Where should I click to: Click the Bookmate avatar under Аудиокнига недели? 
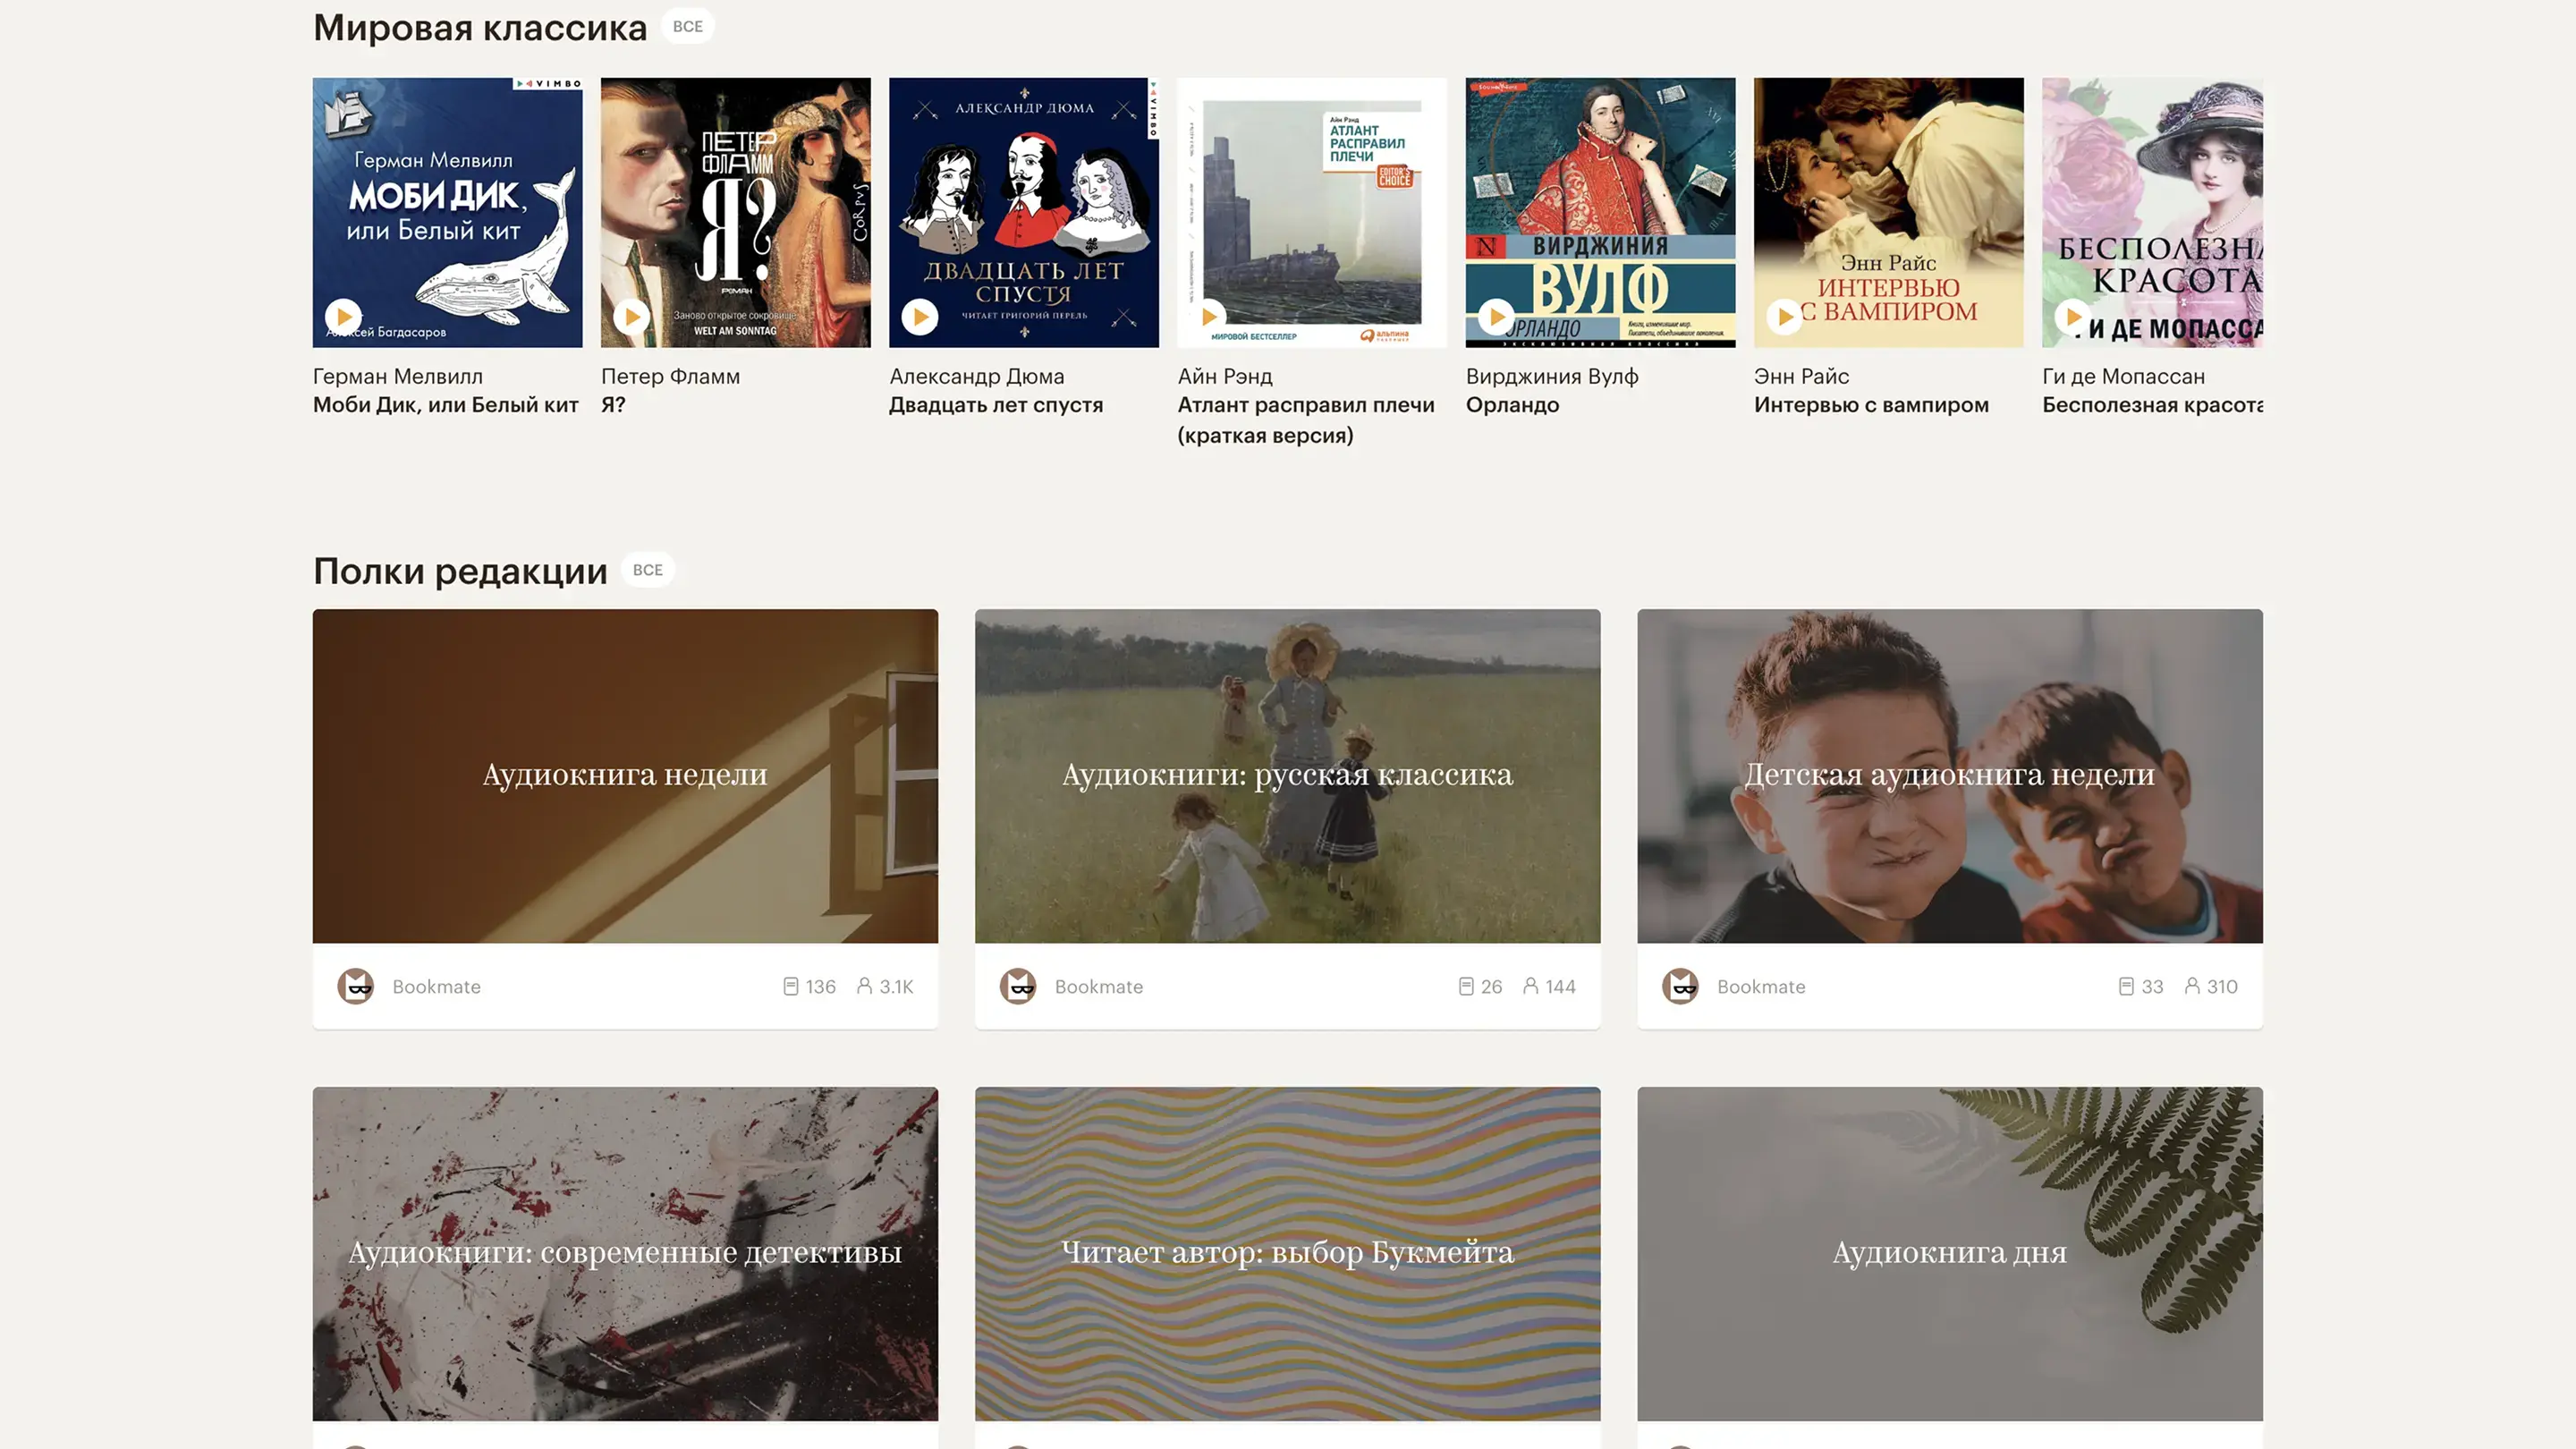click(356, 986)
